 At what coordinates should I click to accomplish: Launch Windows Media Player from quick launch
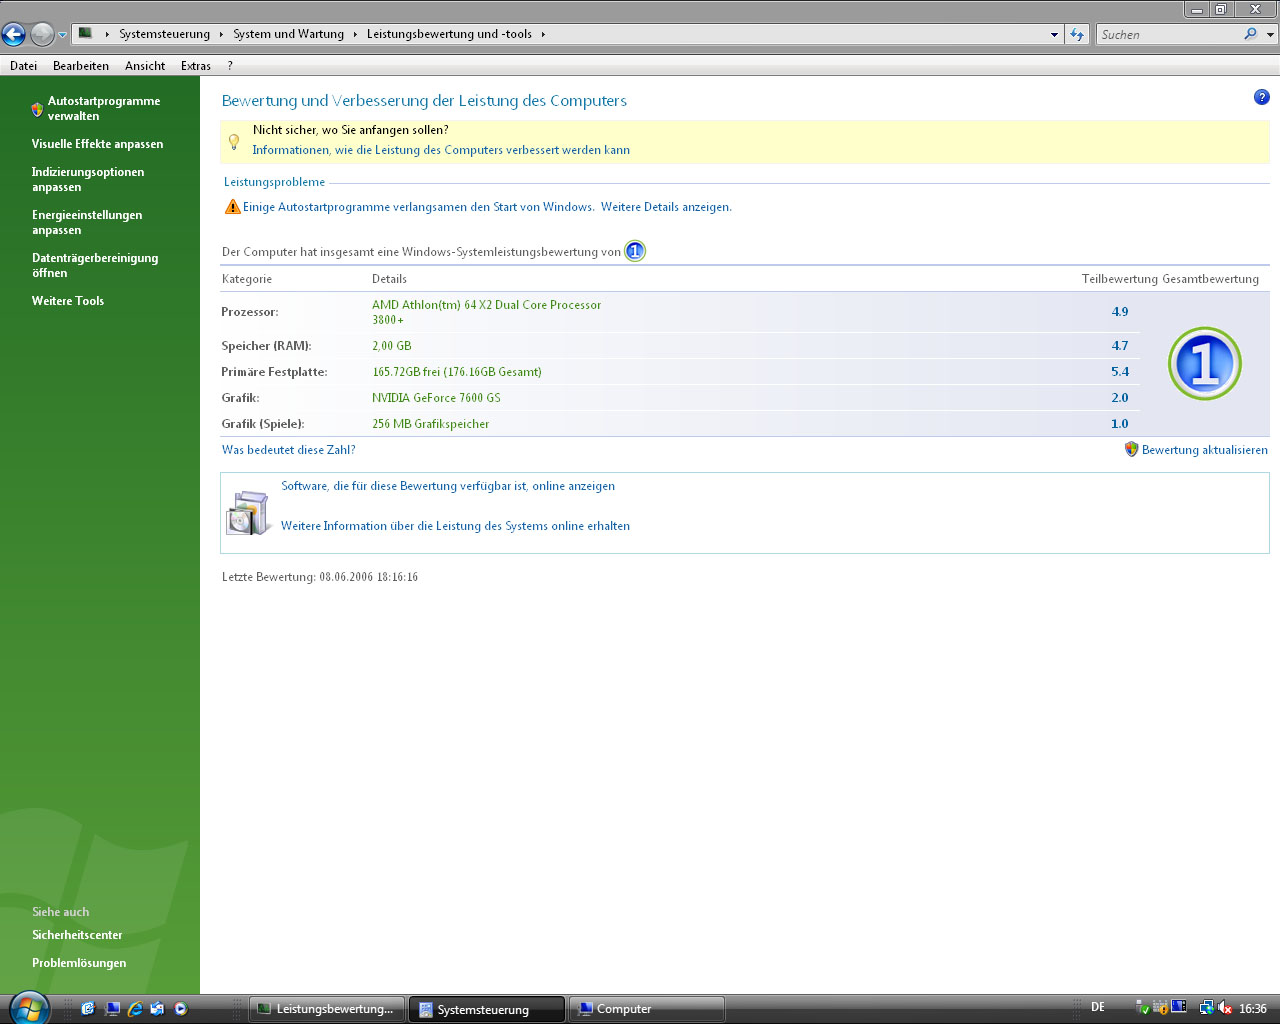(x=181, y=1009)
